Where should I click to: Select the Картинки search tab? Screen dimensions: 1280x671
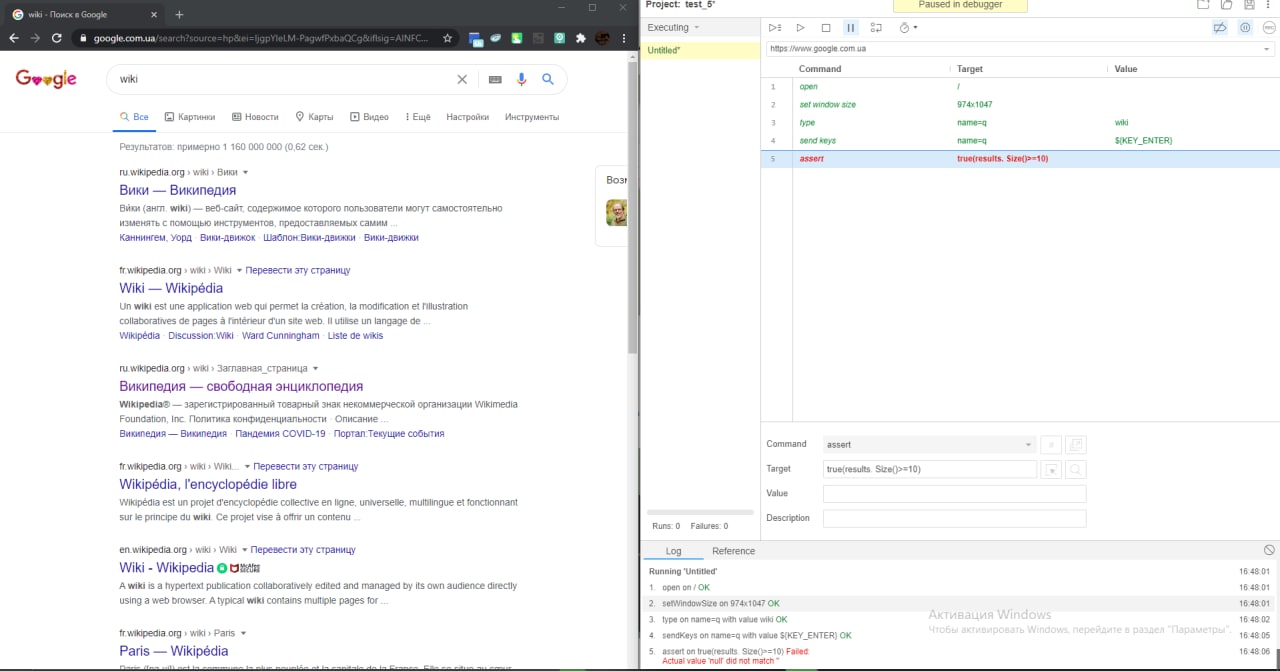click(x=190, y=117)
